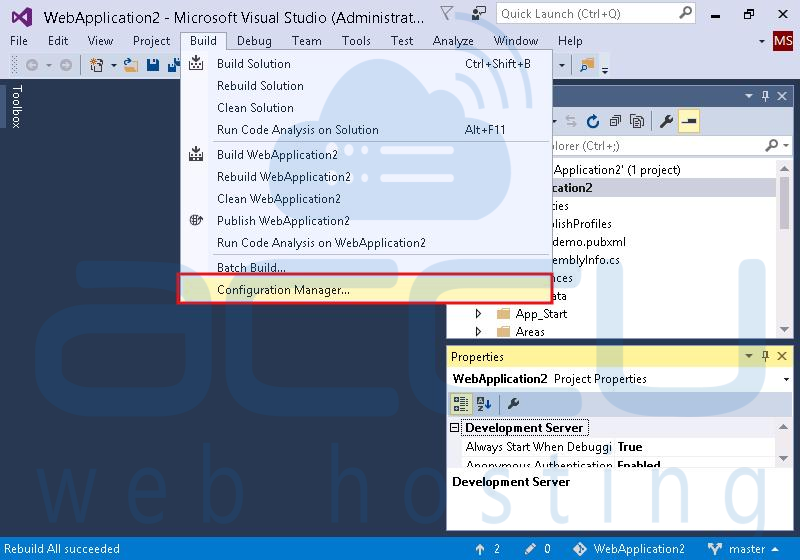This screenshot has width=800, height=560.
Task: Click the Refresh icon in Solution Explorer
Action: pos(593,121)
